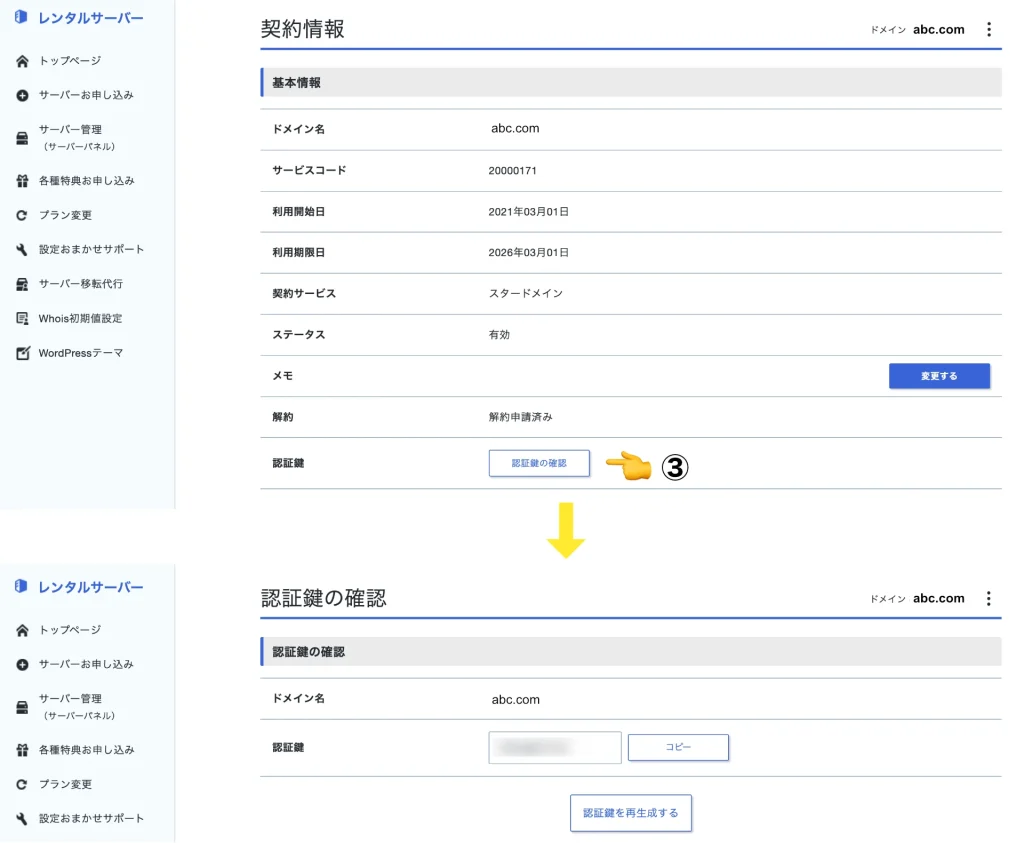Screen dimensions: 1024x843
Task: Open the kebab menu beside 契約情報 heading
Action: [988, 29]
